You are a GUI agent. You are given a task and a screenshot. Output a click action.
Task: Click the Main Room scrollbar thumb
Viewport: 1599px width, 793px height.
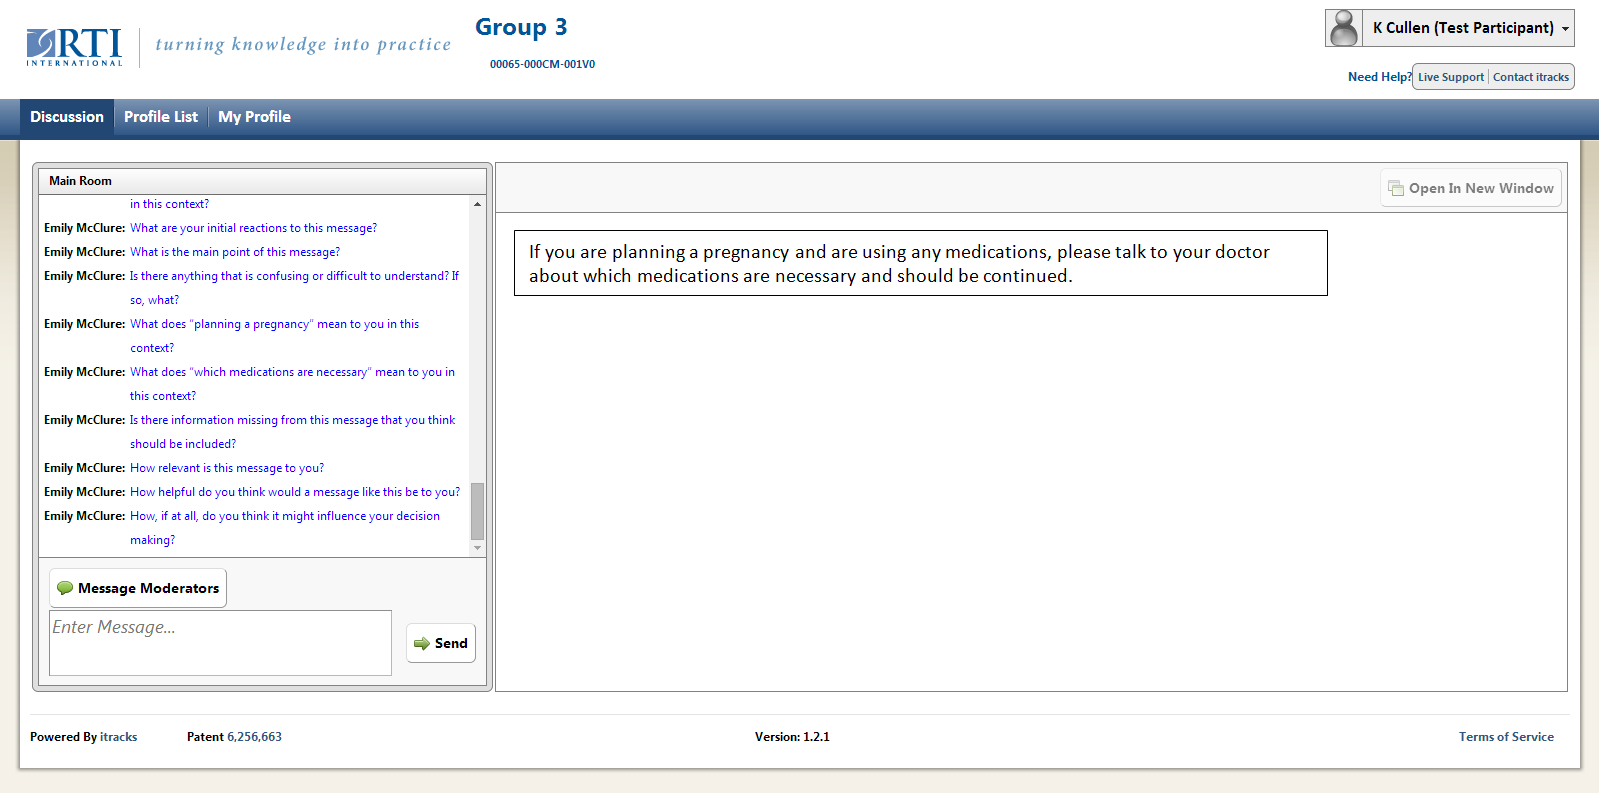click(478, 511)
